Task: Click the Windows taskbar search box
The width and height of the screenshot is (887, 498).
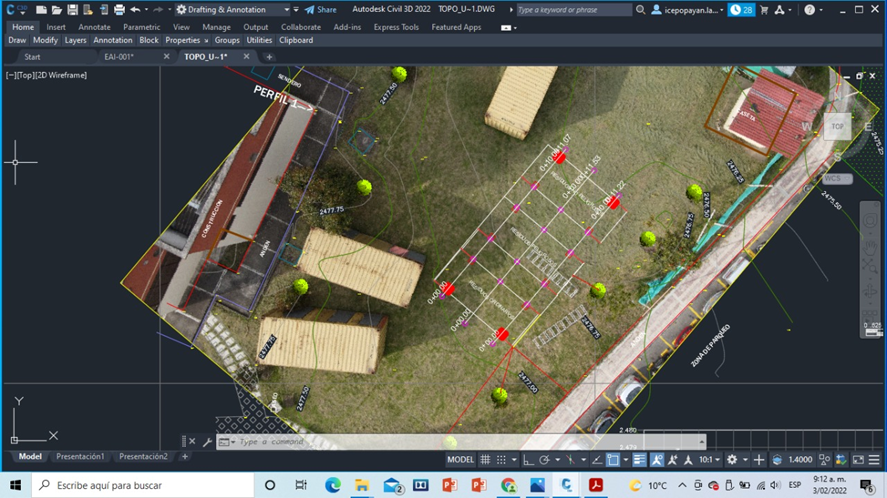Action: [143, 485]
